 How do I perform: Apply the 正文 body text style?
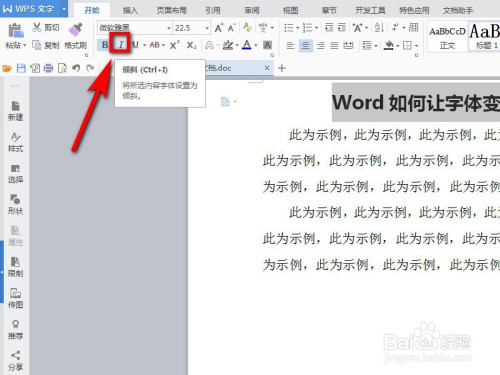coord(447,37)
